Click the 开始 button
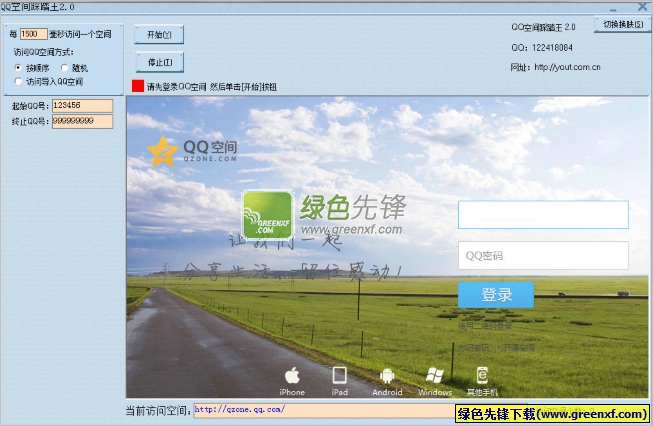 pos(159,35)
